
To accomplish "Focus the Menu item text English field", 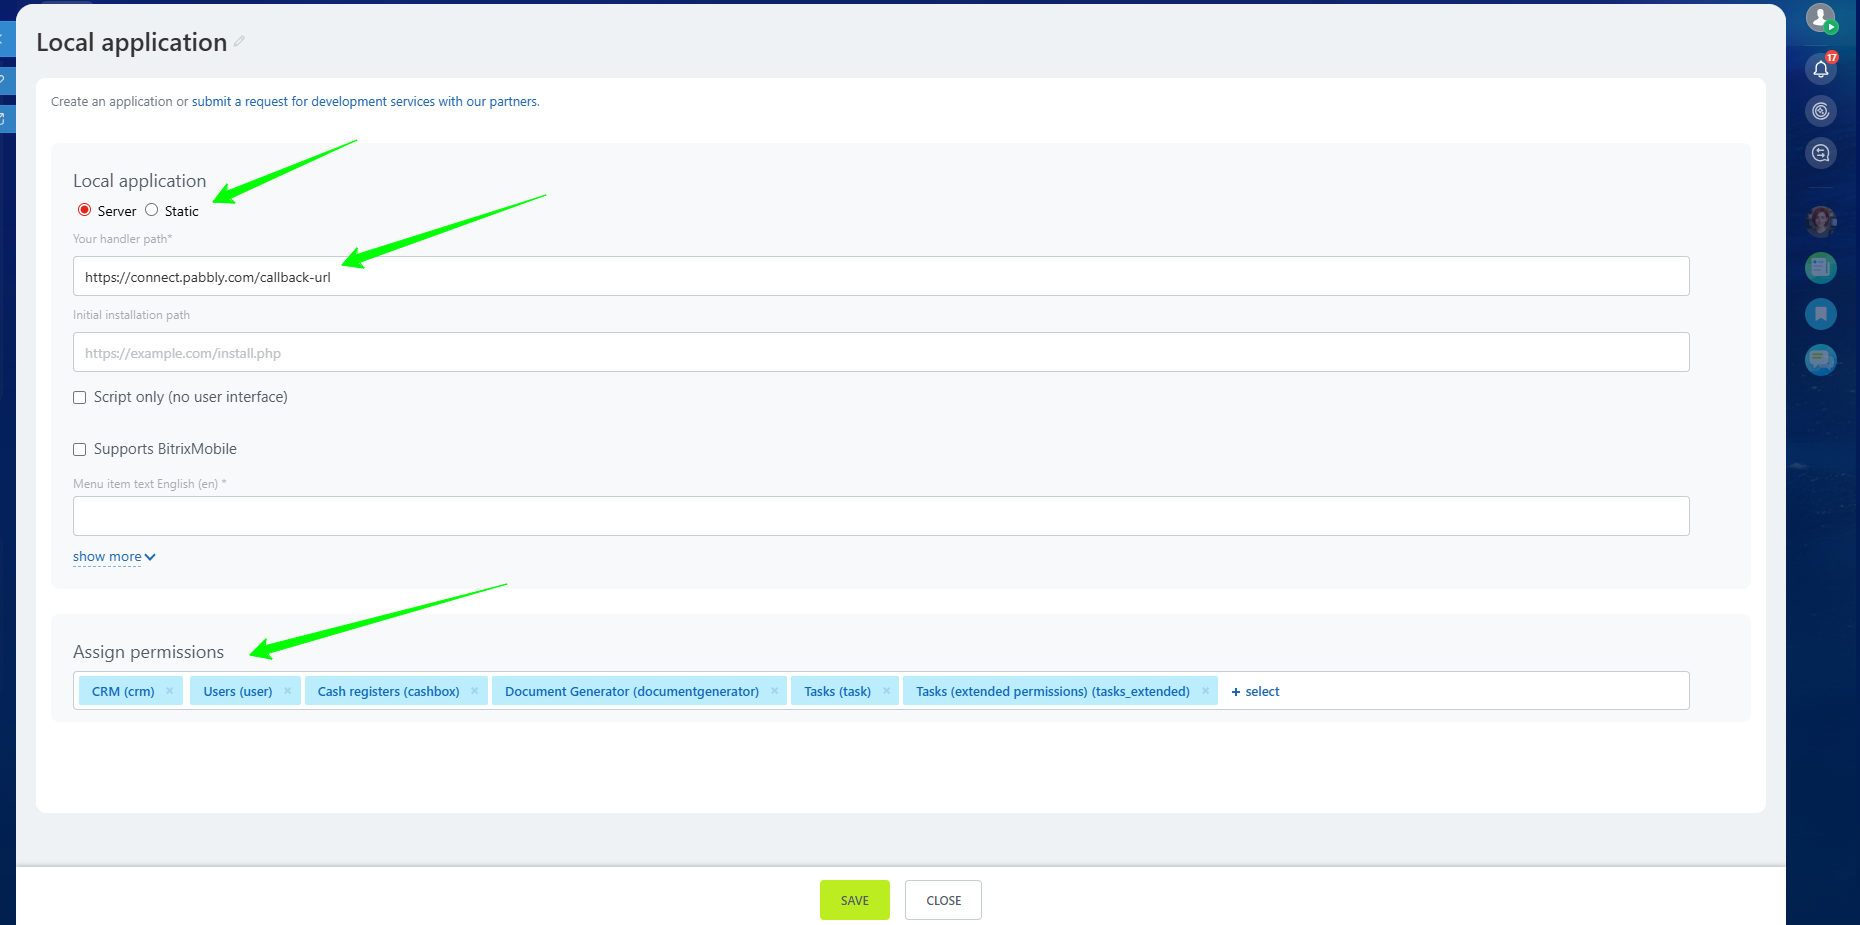I will [x=880, y=516].
